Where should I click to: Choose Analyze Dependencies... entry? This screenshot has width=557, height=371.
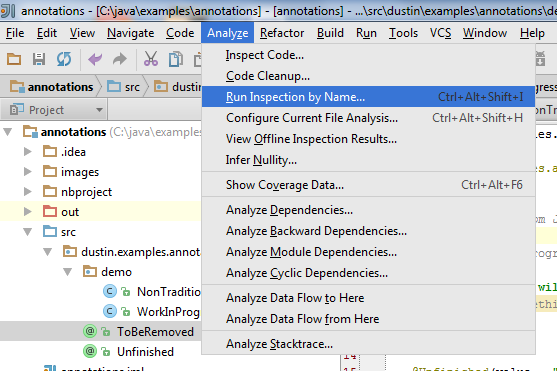click(x=368, y=210)
